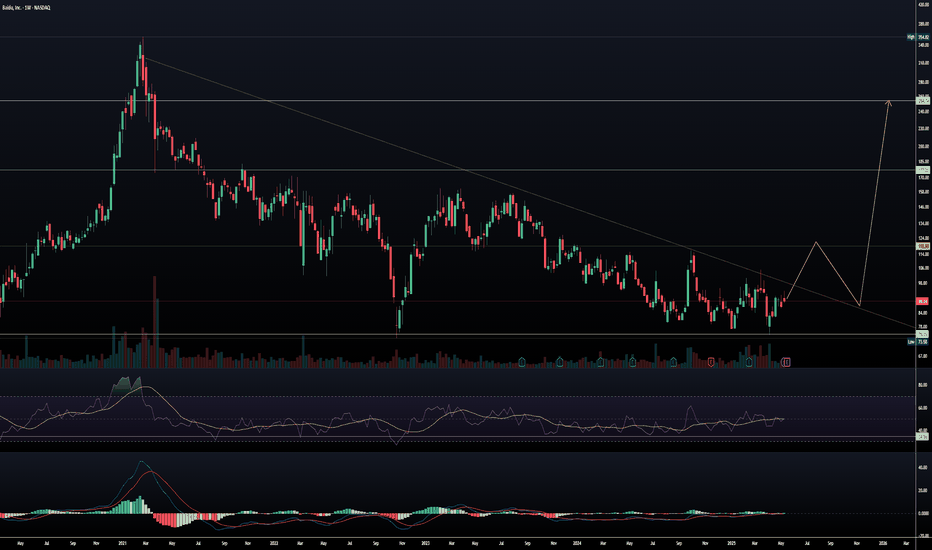
Task: Click the Low 73.58 price label
Action: (918, 342)
